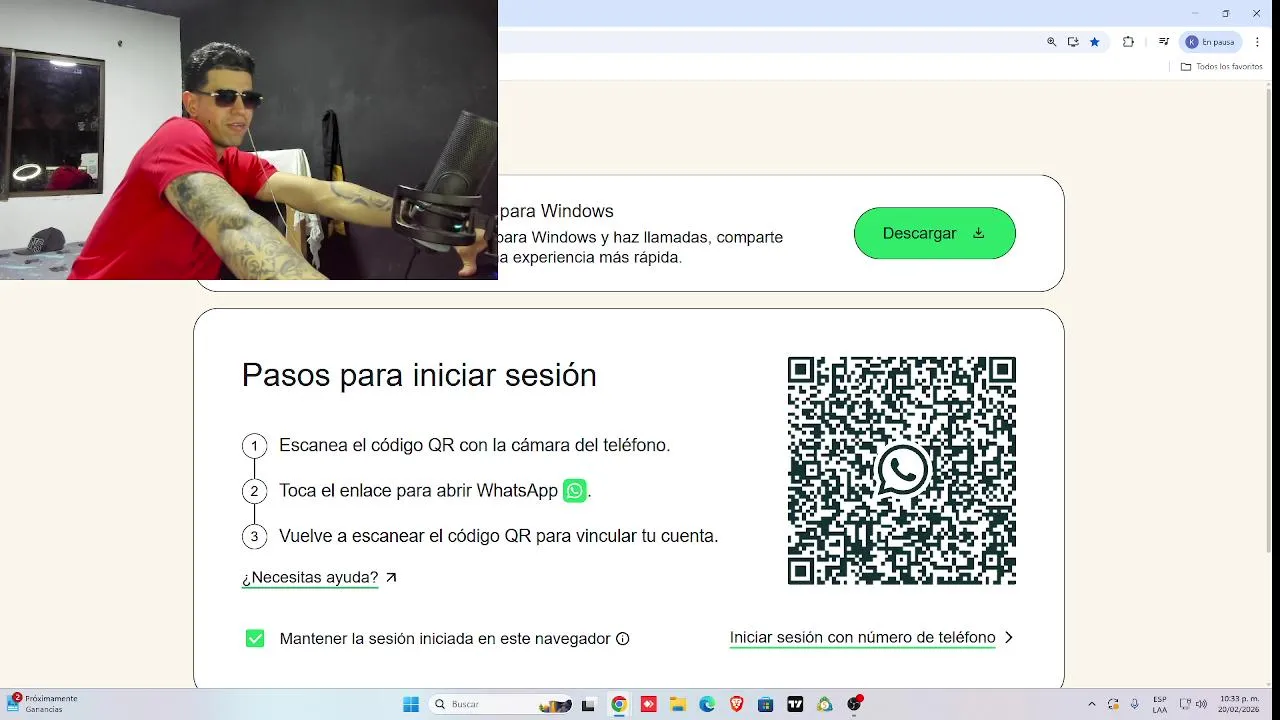
Task: Open the media controls music icon
Action: (1164, 42)
